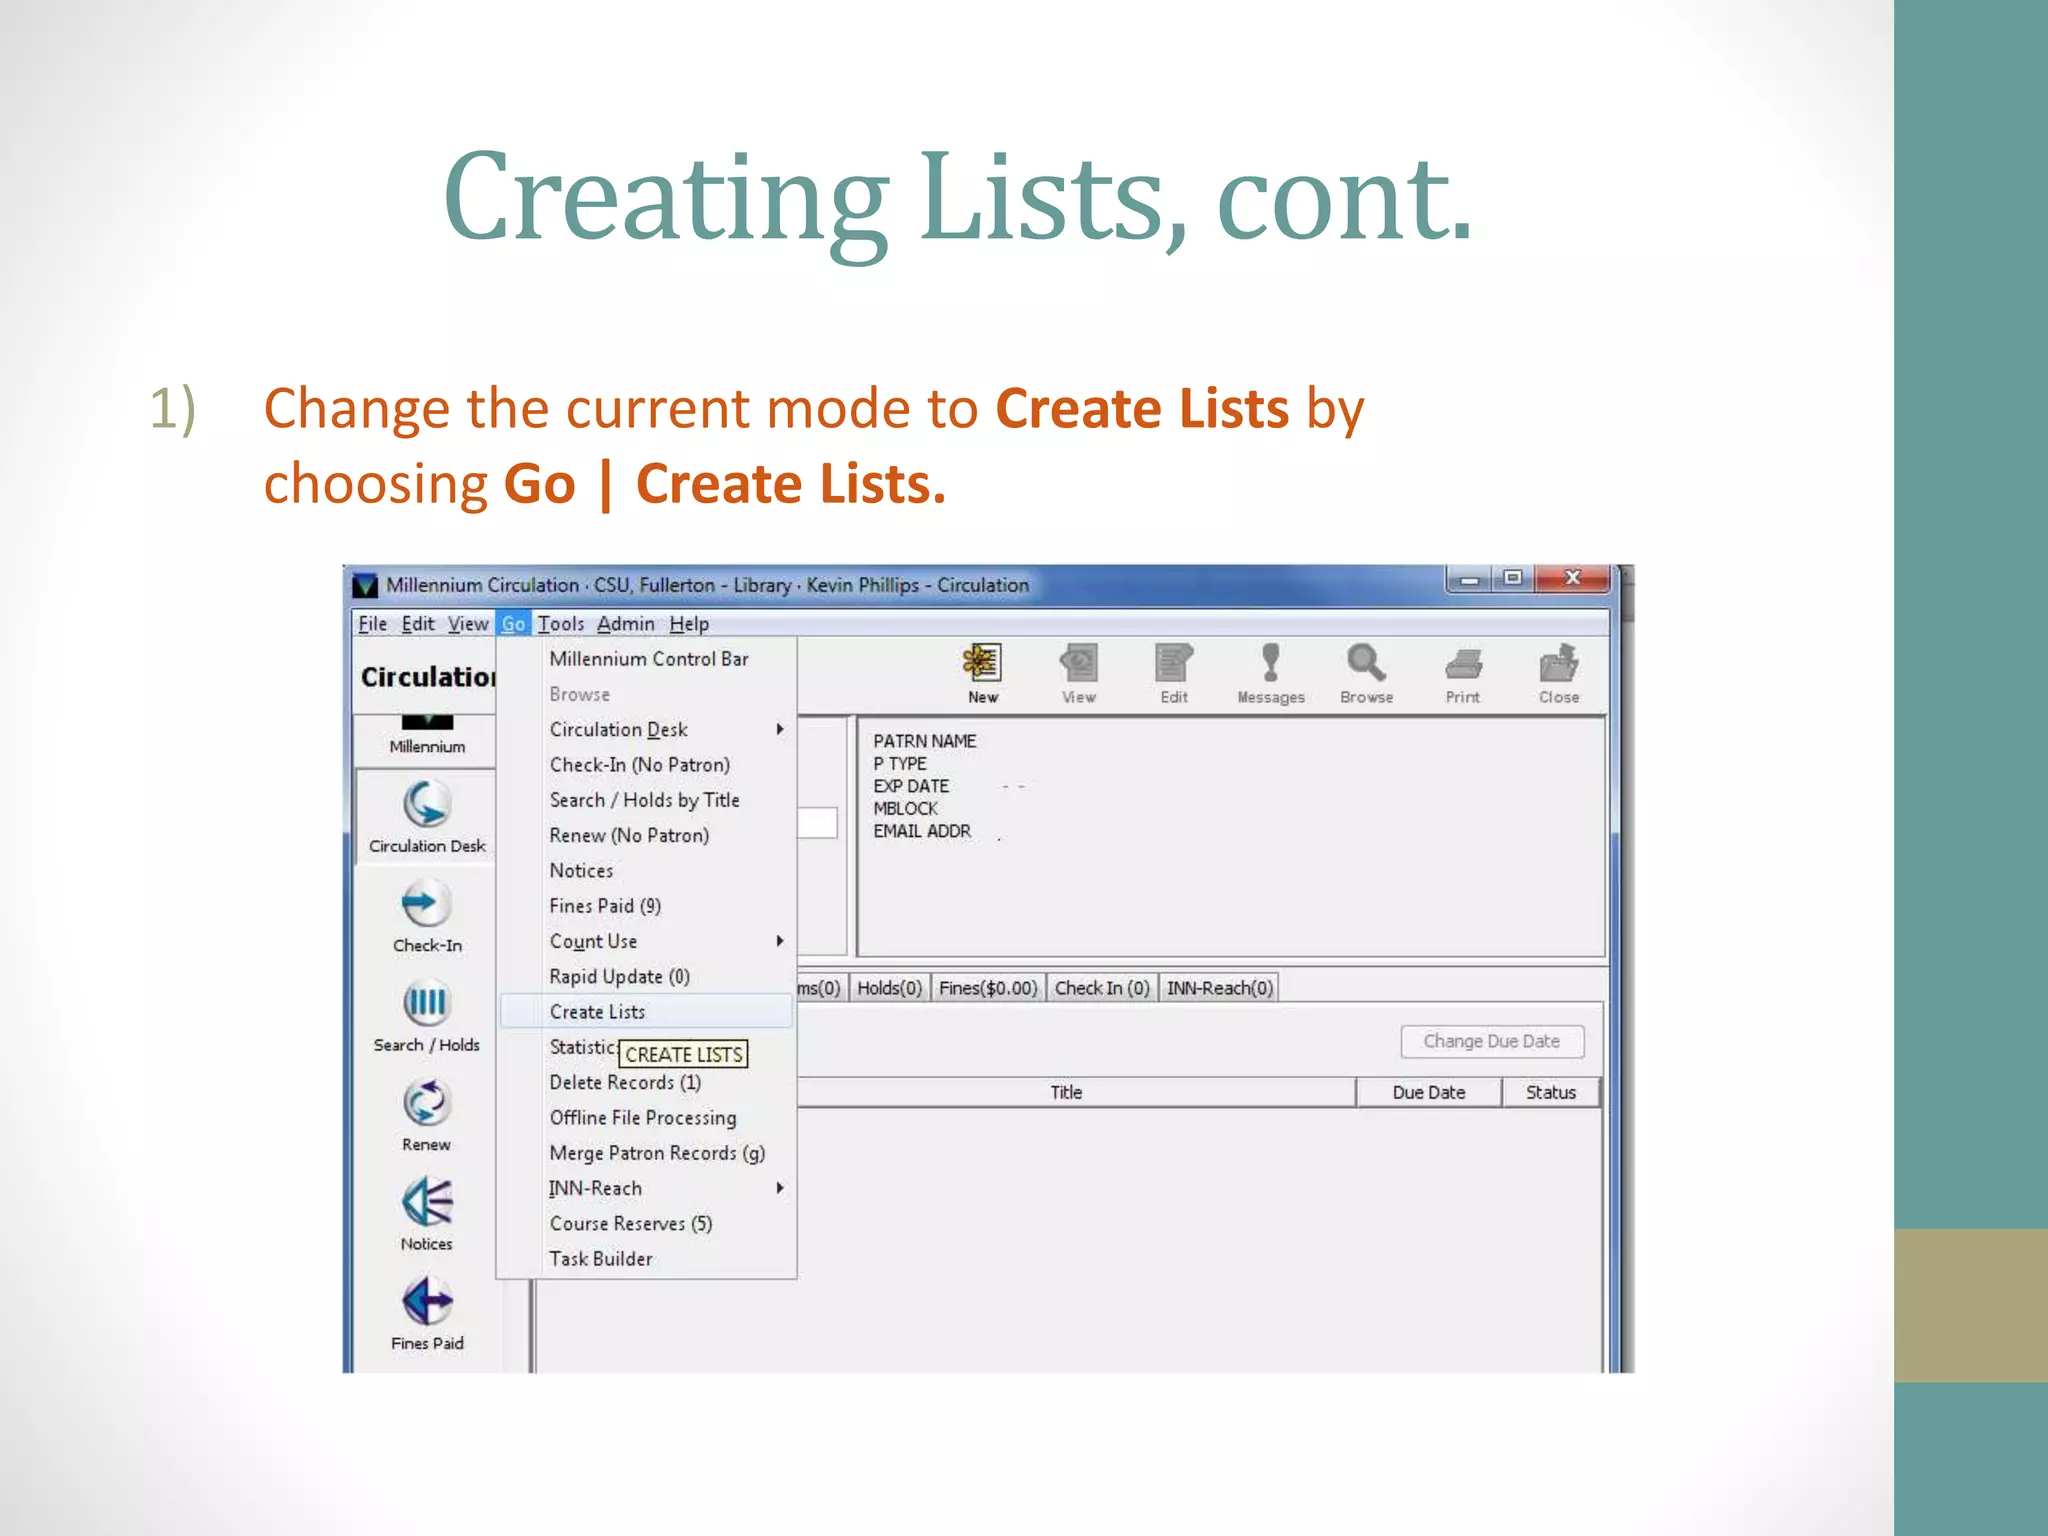Switch to the INN-Reach(0) tab
Screen dimensions: 2048x1536
(1219, 988)
